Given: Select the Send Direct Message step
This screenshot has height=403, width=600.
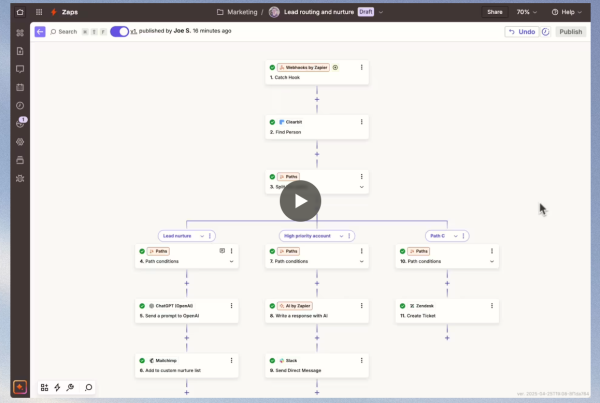Looking at the screenshot, I should (x=317, y=366).
